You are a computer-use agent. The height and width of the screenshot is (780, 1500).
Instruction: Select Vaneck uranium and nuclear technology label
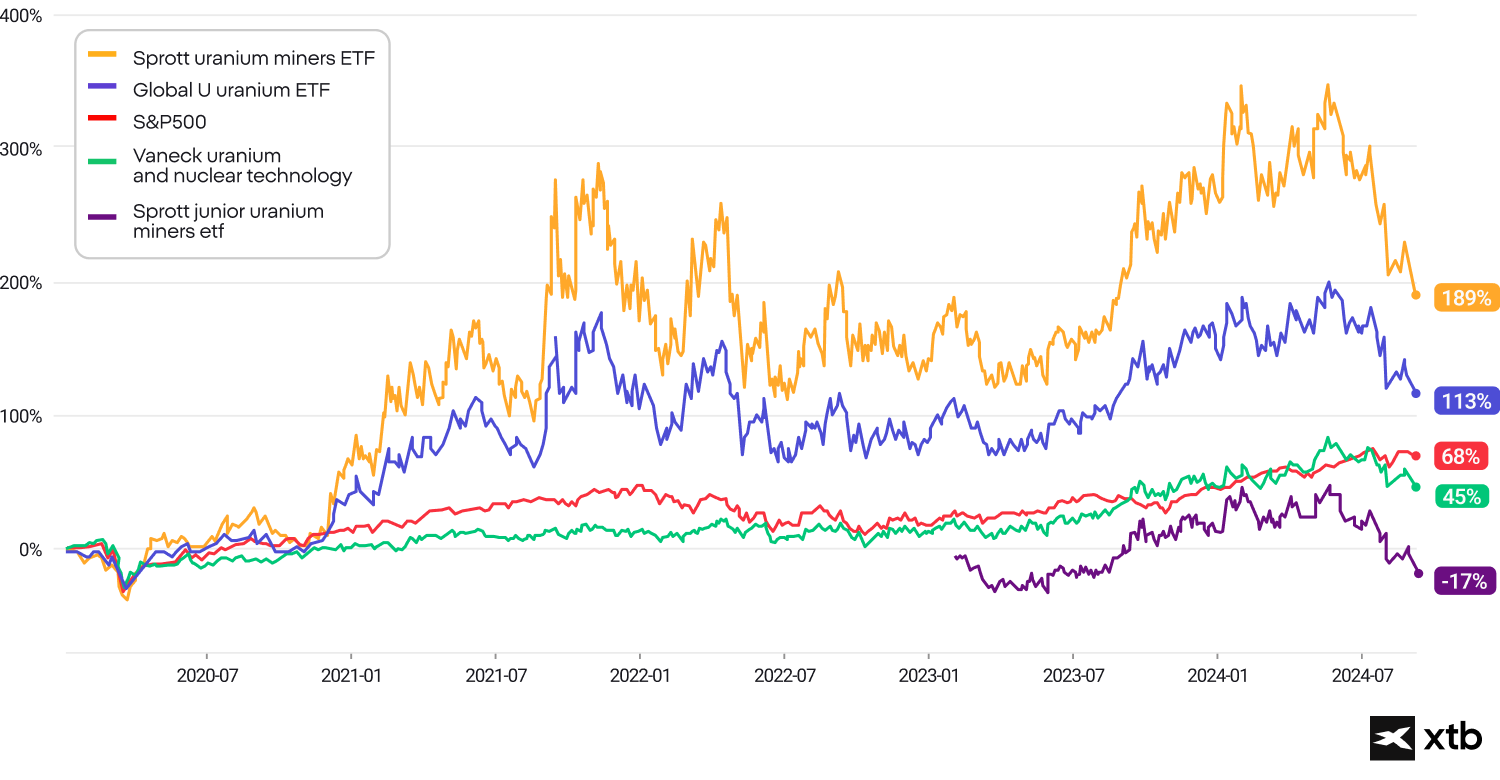[x=242, y=166]
